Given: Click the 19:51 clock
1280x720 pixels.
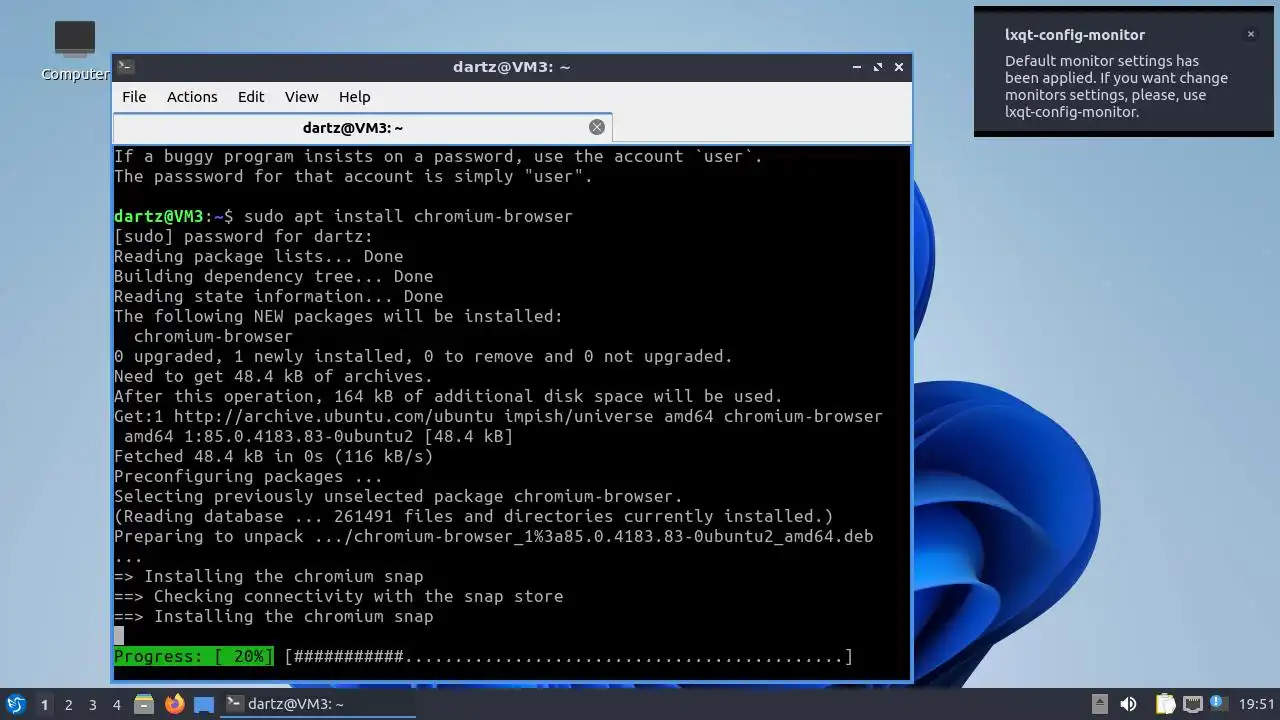Looking at the screenshot, I should (1257, 704).
